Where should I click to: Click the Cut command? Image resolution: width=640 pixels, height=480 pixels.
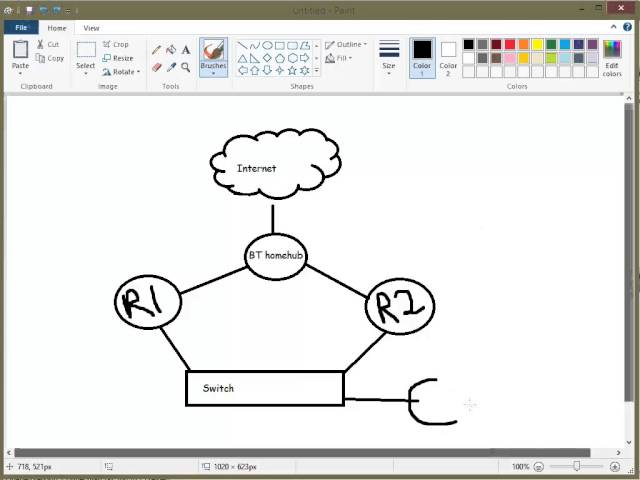point(48,44)
